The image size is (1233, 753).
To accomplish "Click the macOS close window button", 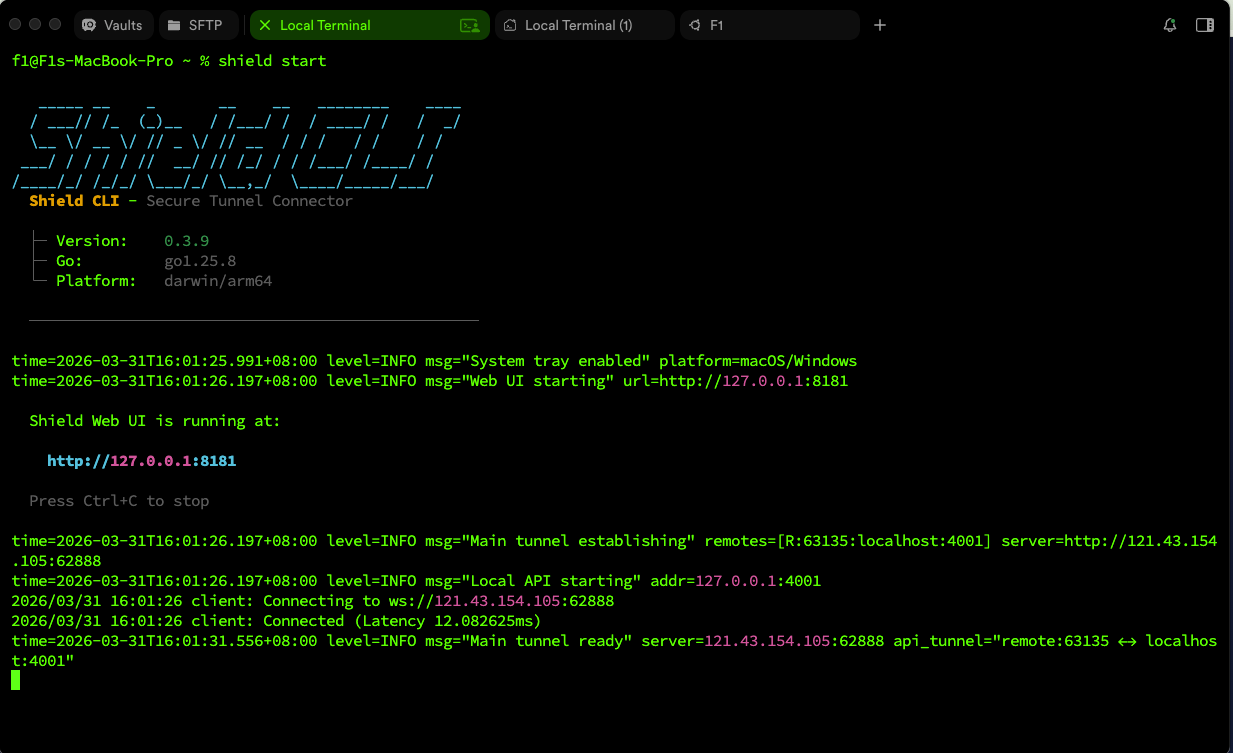I will pos(17,24).
